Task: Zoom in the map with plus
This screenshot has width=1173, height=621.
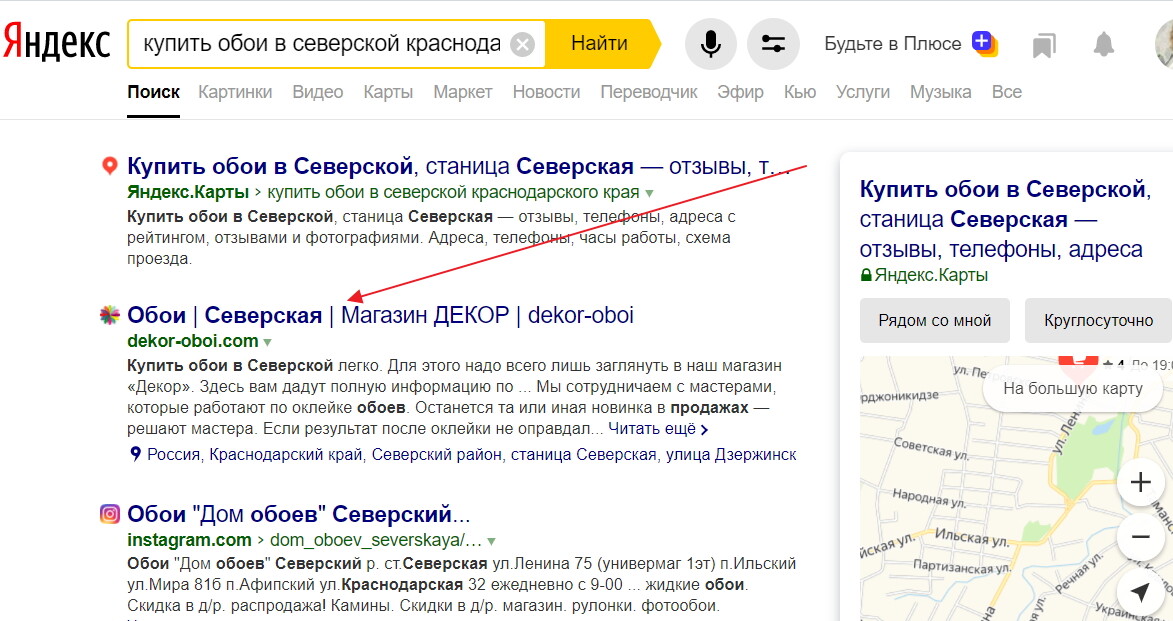Action: (1140, 483)
